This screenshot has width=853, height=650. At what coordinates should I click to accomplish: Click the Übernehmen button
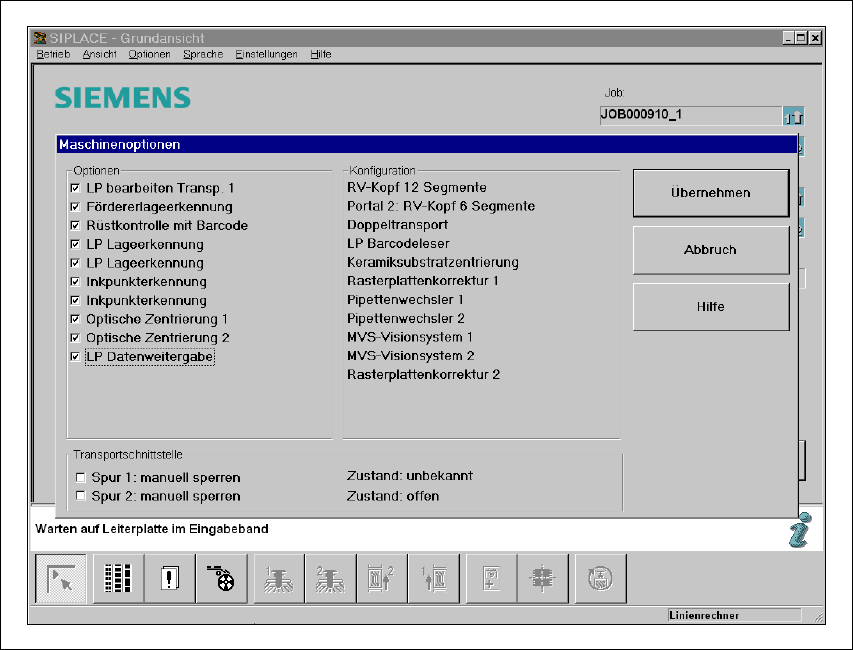pyautogui.click(x=711, y=193)
